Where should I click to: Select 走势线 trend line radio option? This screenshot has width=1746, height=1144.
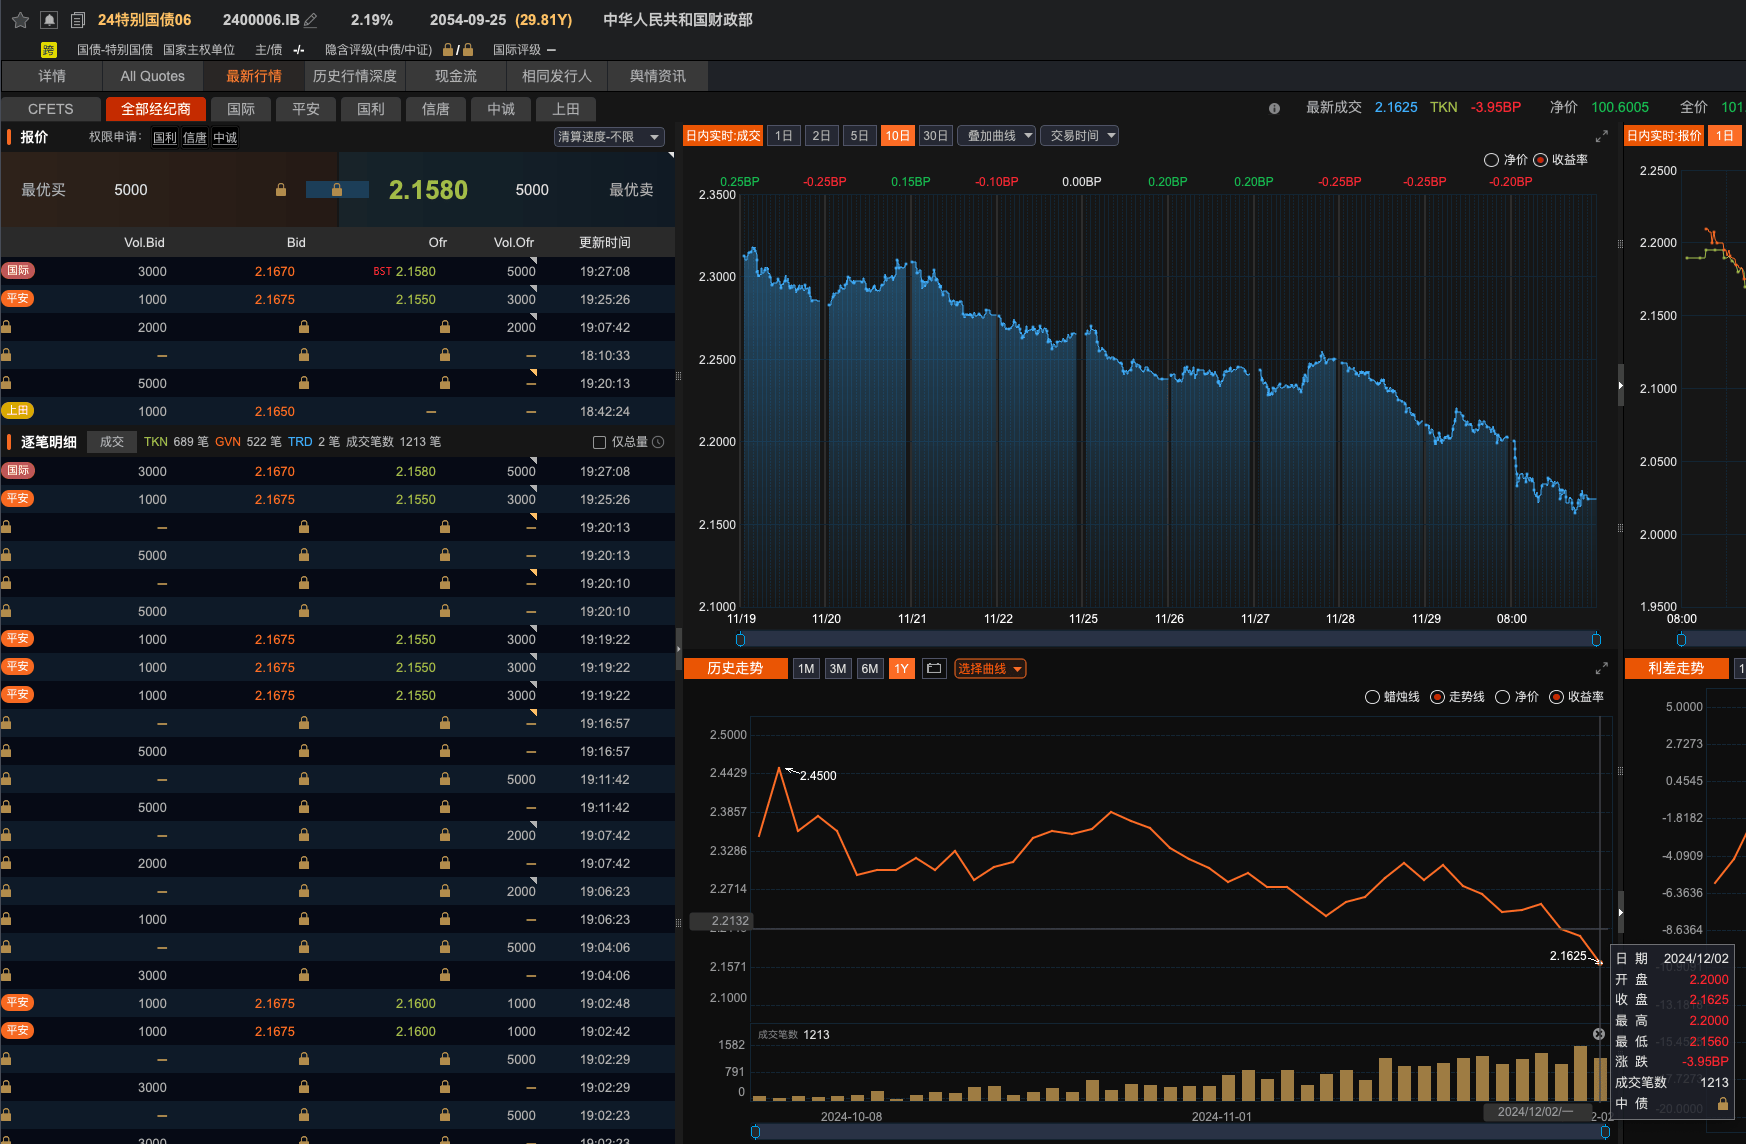pos(1437,697)
